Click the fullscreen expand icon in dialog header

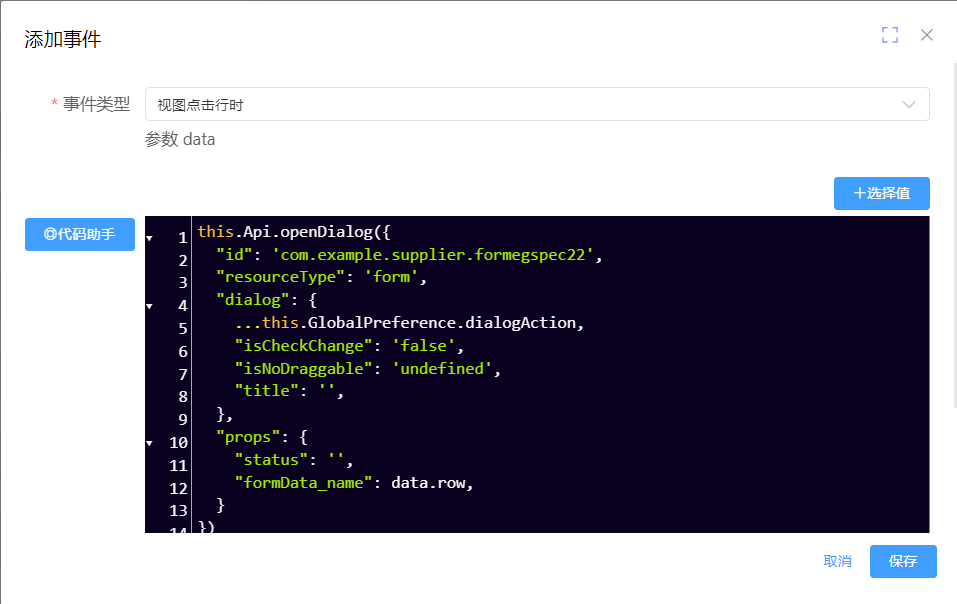tap(889, 34)
